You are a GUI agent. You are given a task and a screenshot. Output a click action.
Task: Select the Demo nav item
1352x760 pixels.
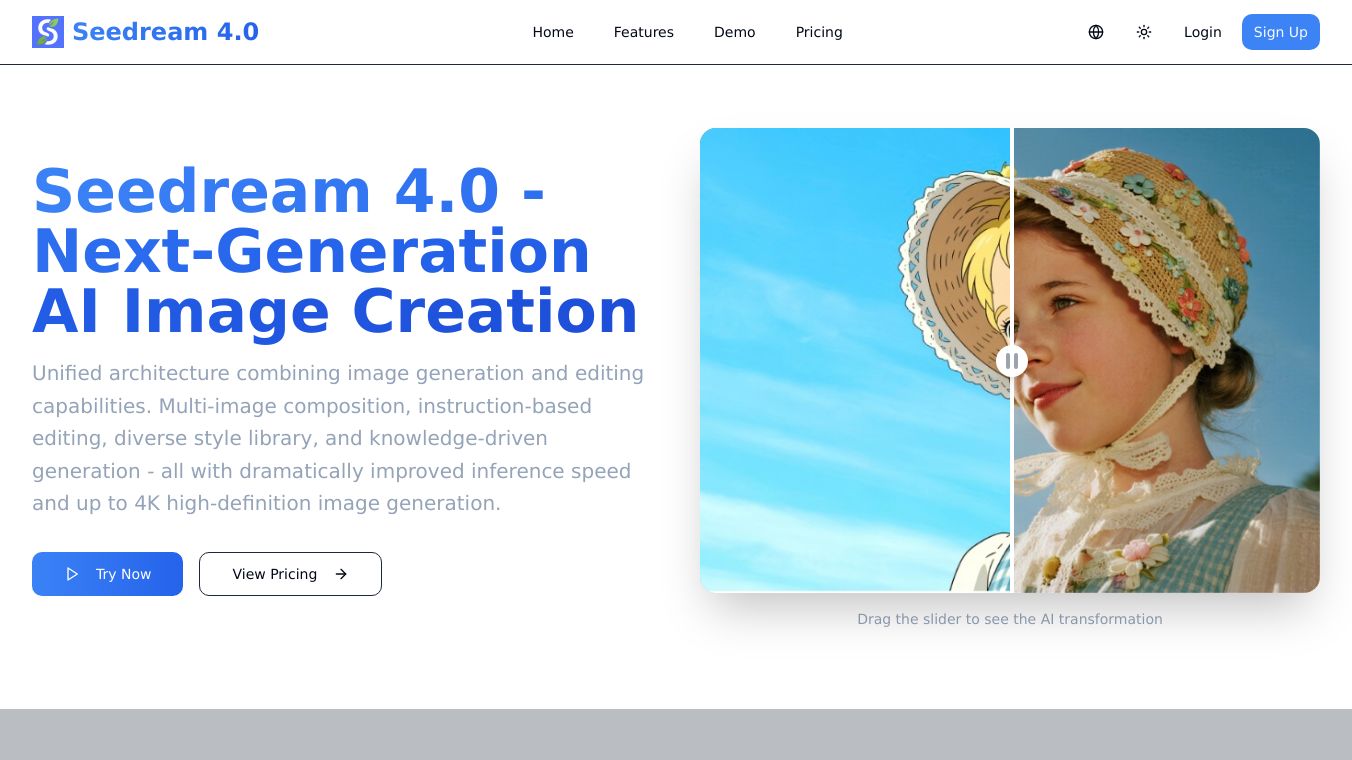click(x=735, y=32)
